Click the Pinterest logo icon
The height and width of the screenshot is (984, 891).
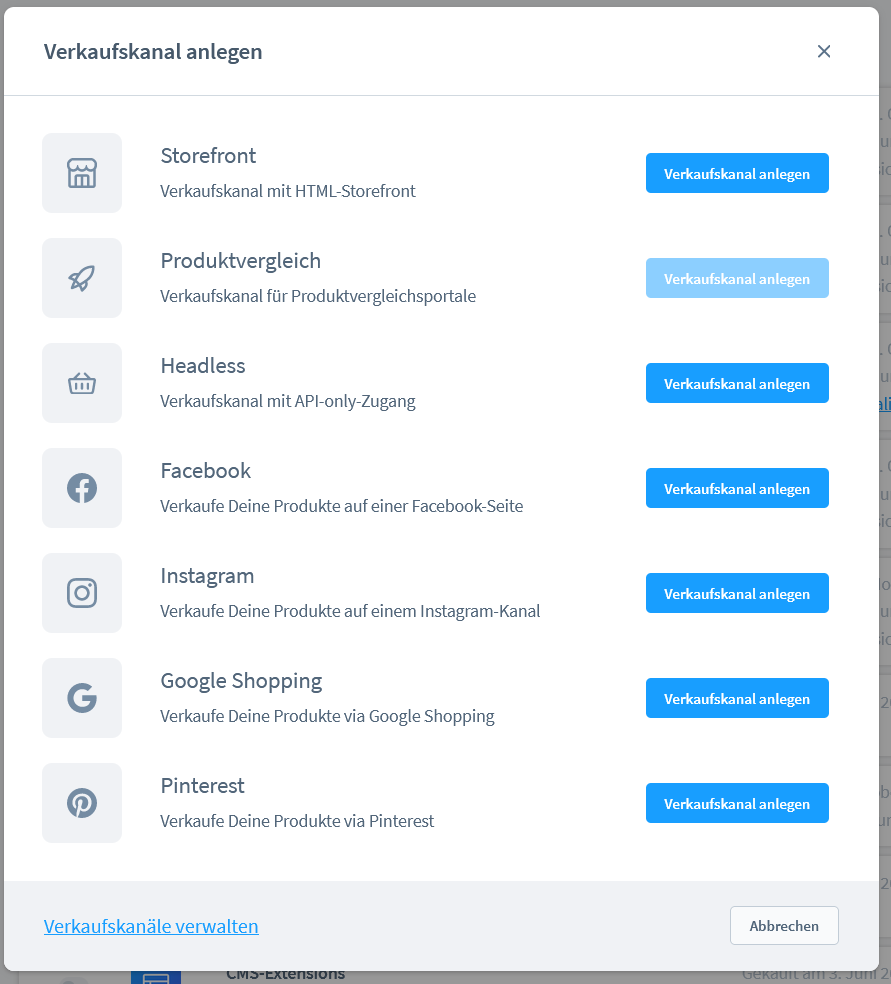pyautogui.click(x=82, y=803)
